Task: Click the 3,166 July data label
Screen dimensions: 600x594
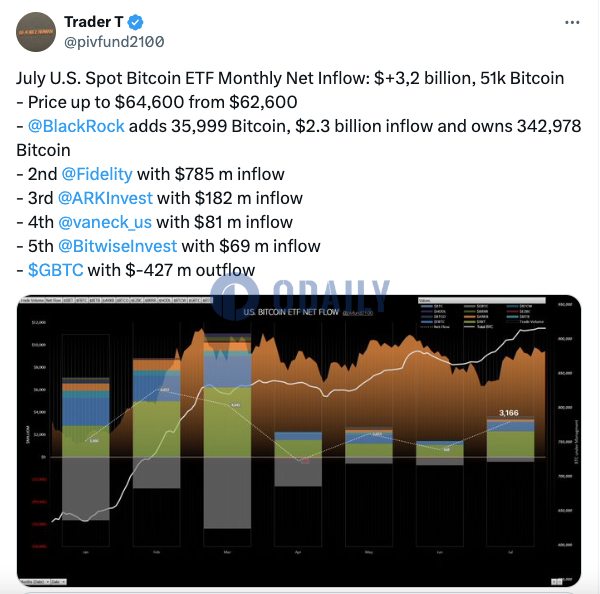Action: click(x=509, y=413)
